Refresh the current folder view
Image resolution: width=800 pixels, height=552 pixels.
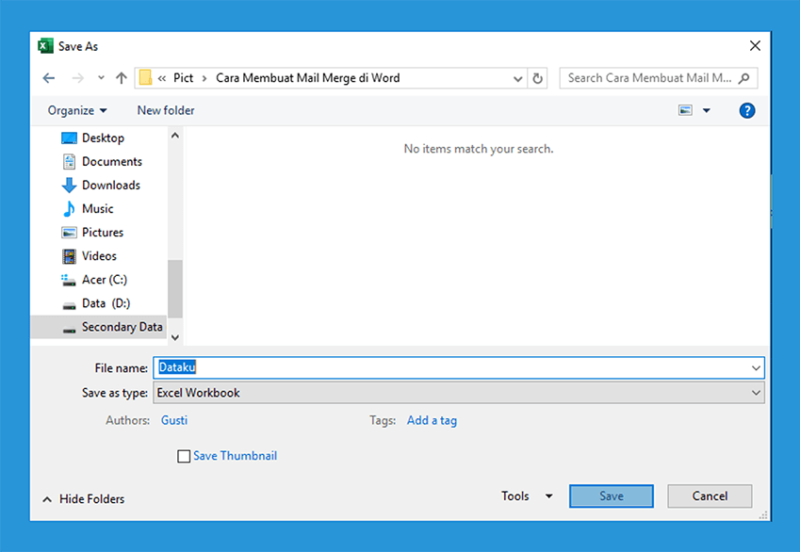click(537, 79)
